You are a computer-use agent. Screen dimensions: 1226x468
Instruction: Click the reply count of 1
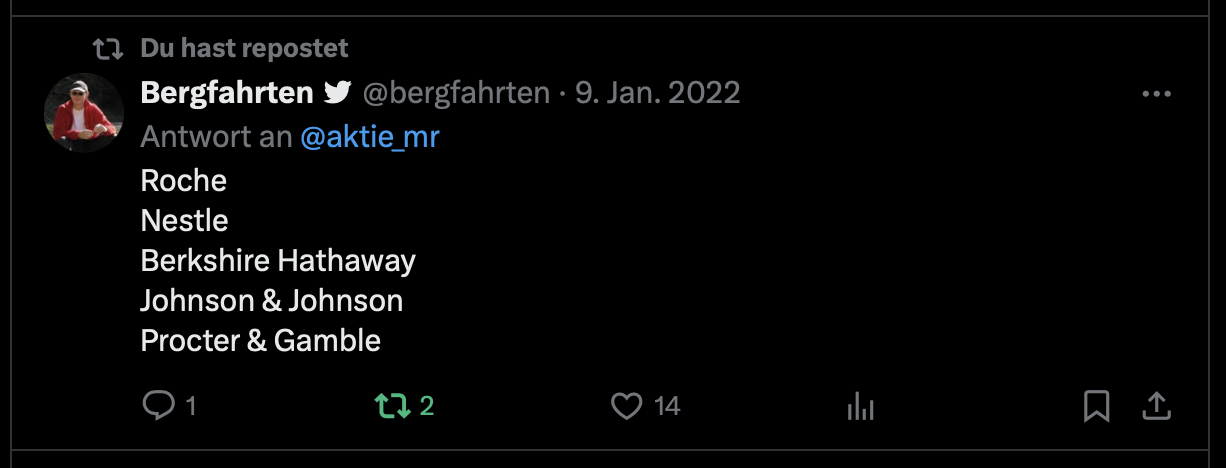coord(190,405)
